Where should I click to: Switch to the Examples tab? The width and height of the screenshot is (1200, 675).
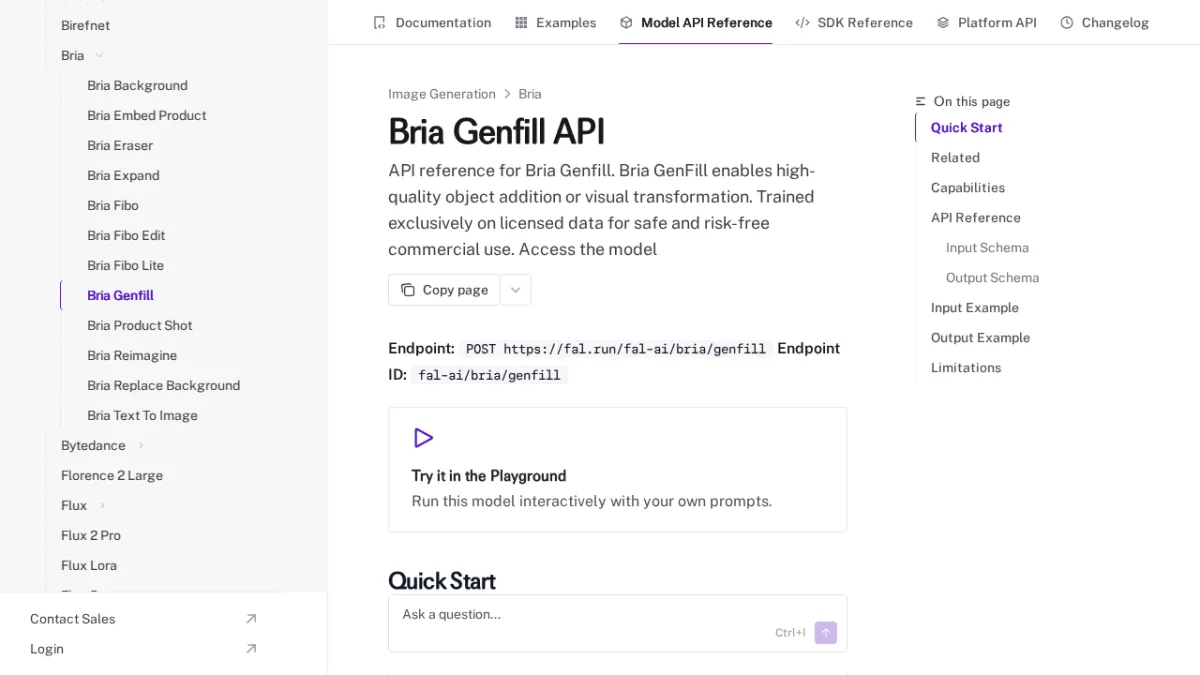coord(555,22)
